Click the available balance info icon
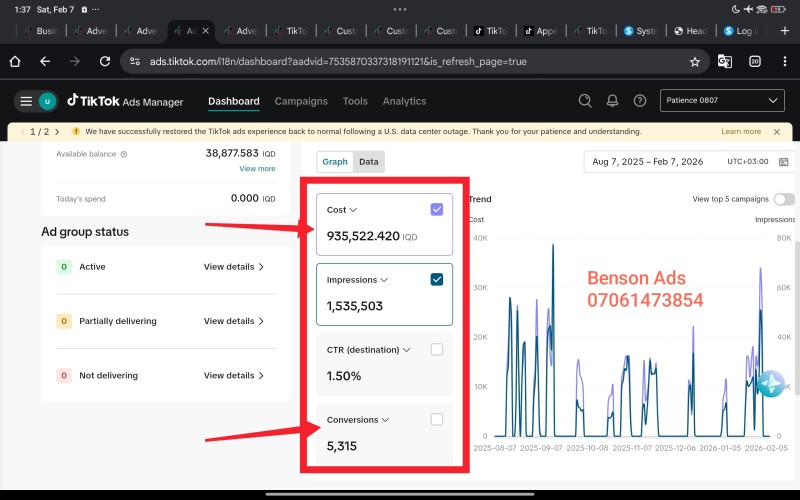800x500 pixels. click(x=123, y=154)
